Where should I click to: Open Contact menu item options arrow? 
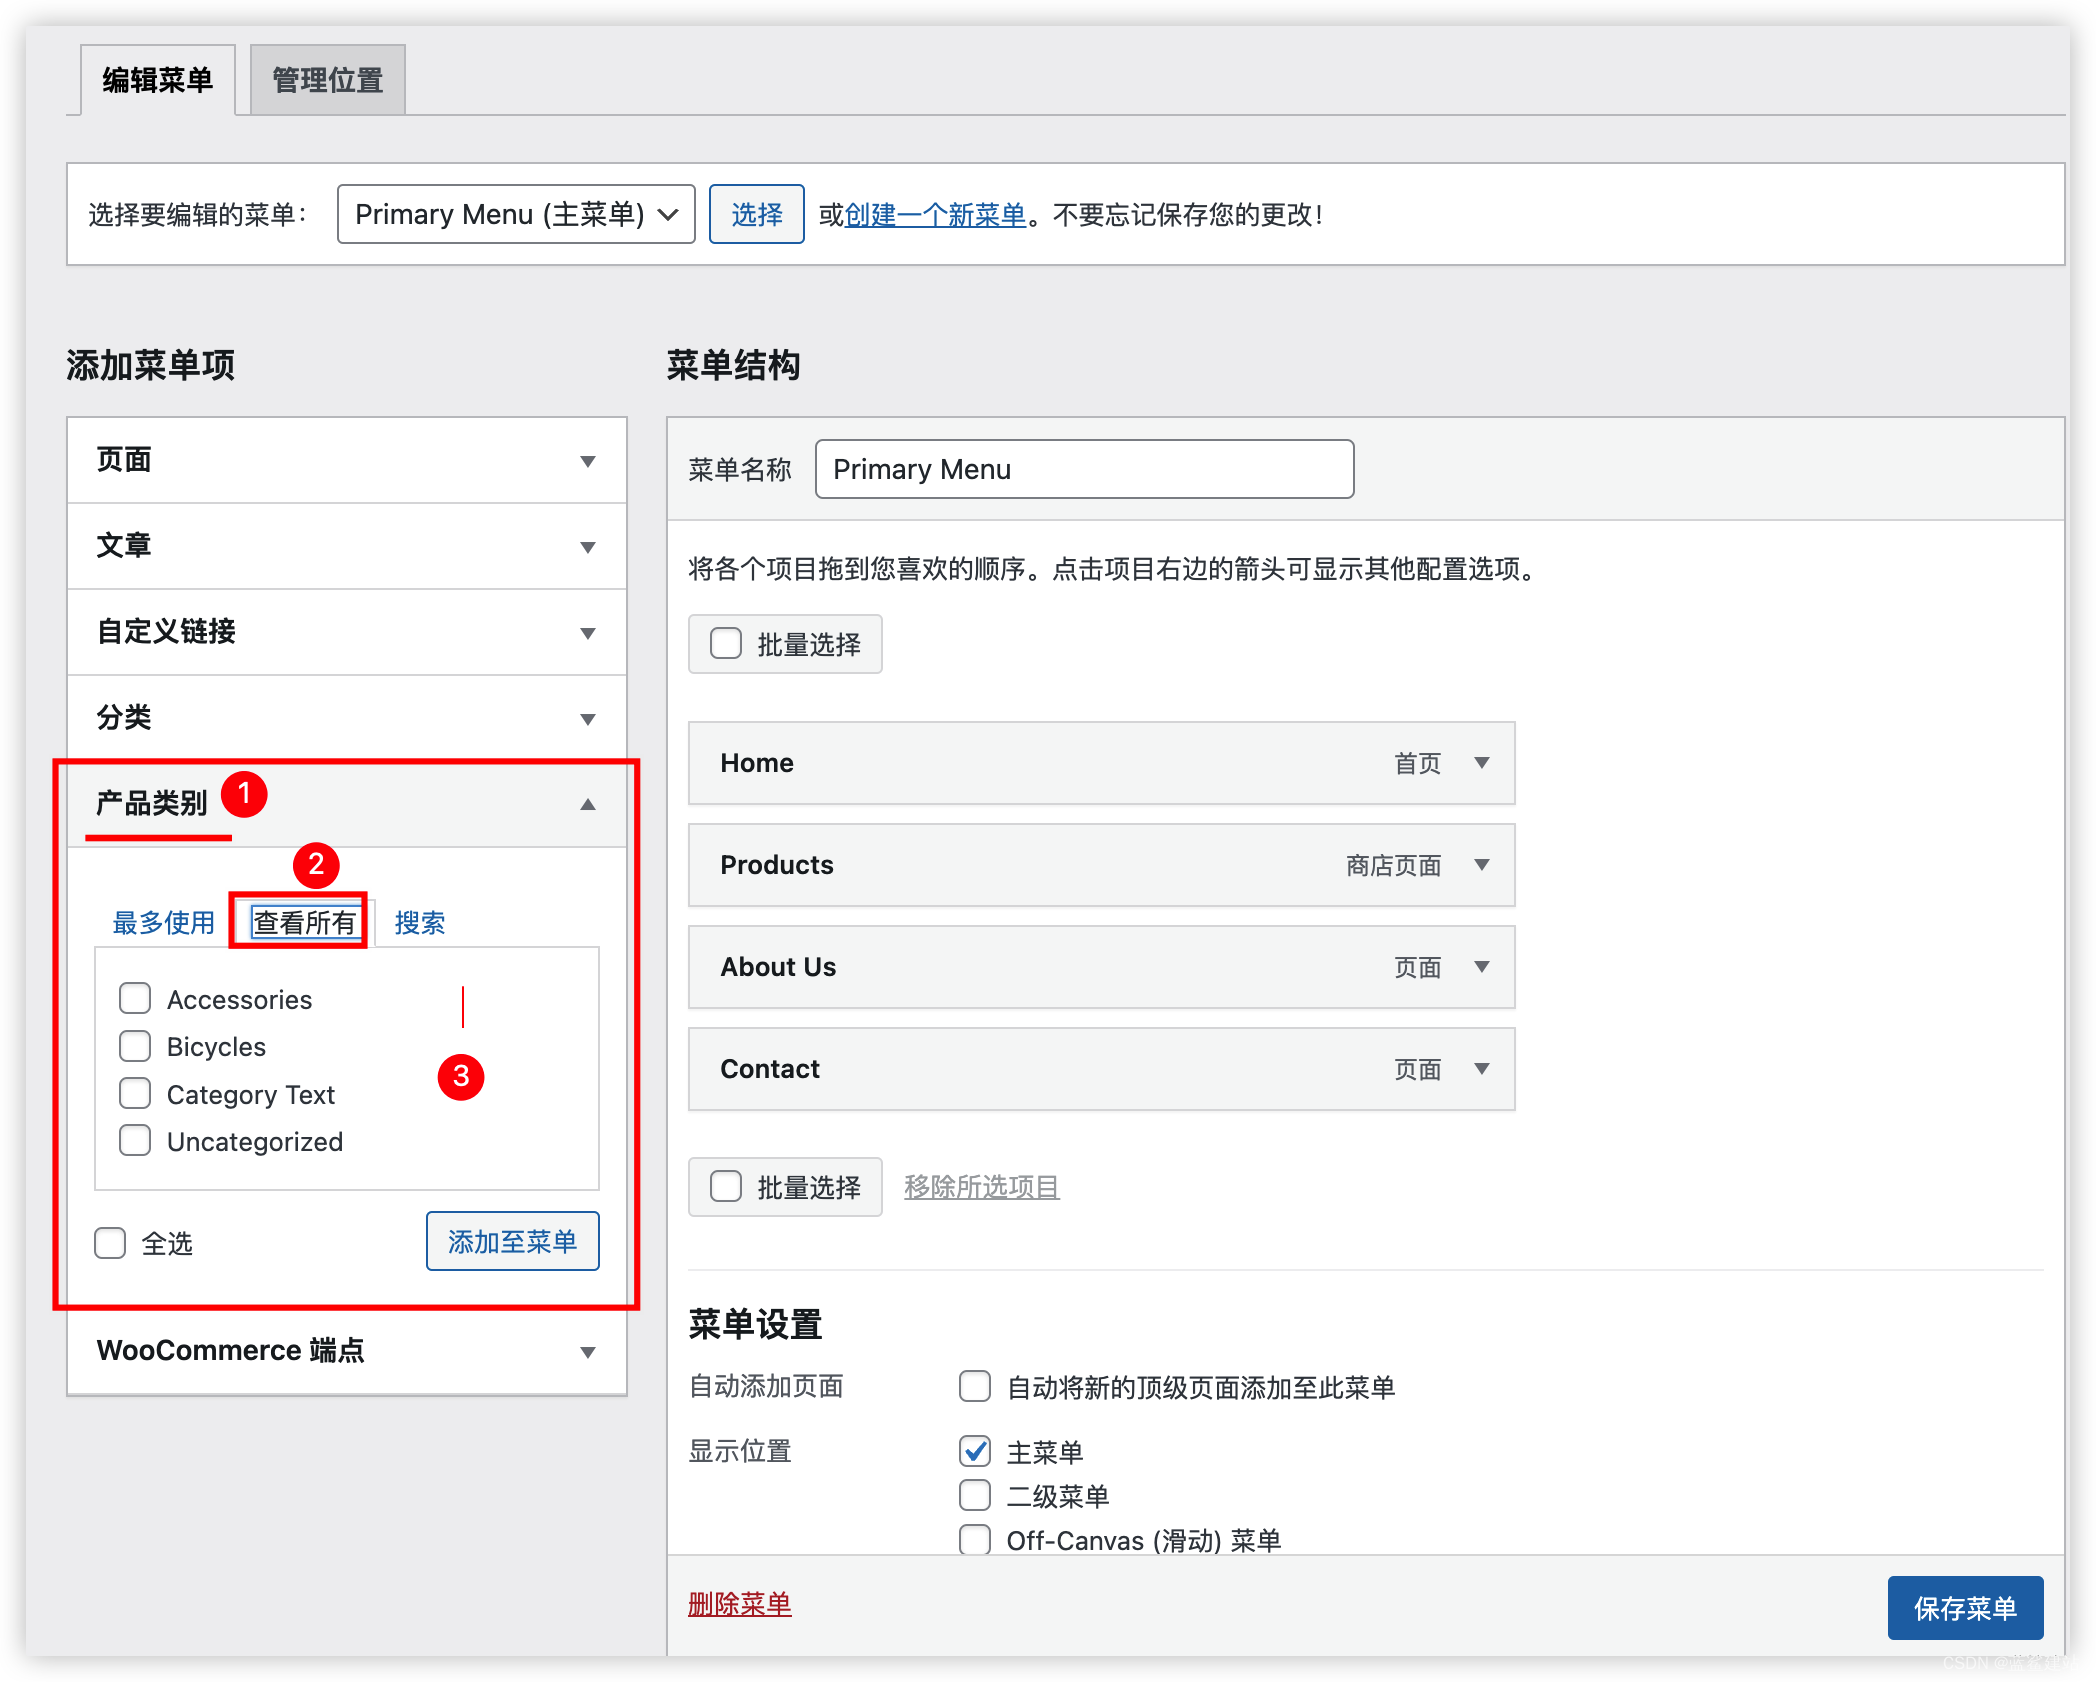pyautogui.click(x=1482, y=1069)
